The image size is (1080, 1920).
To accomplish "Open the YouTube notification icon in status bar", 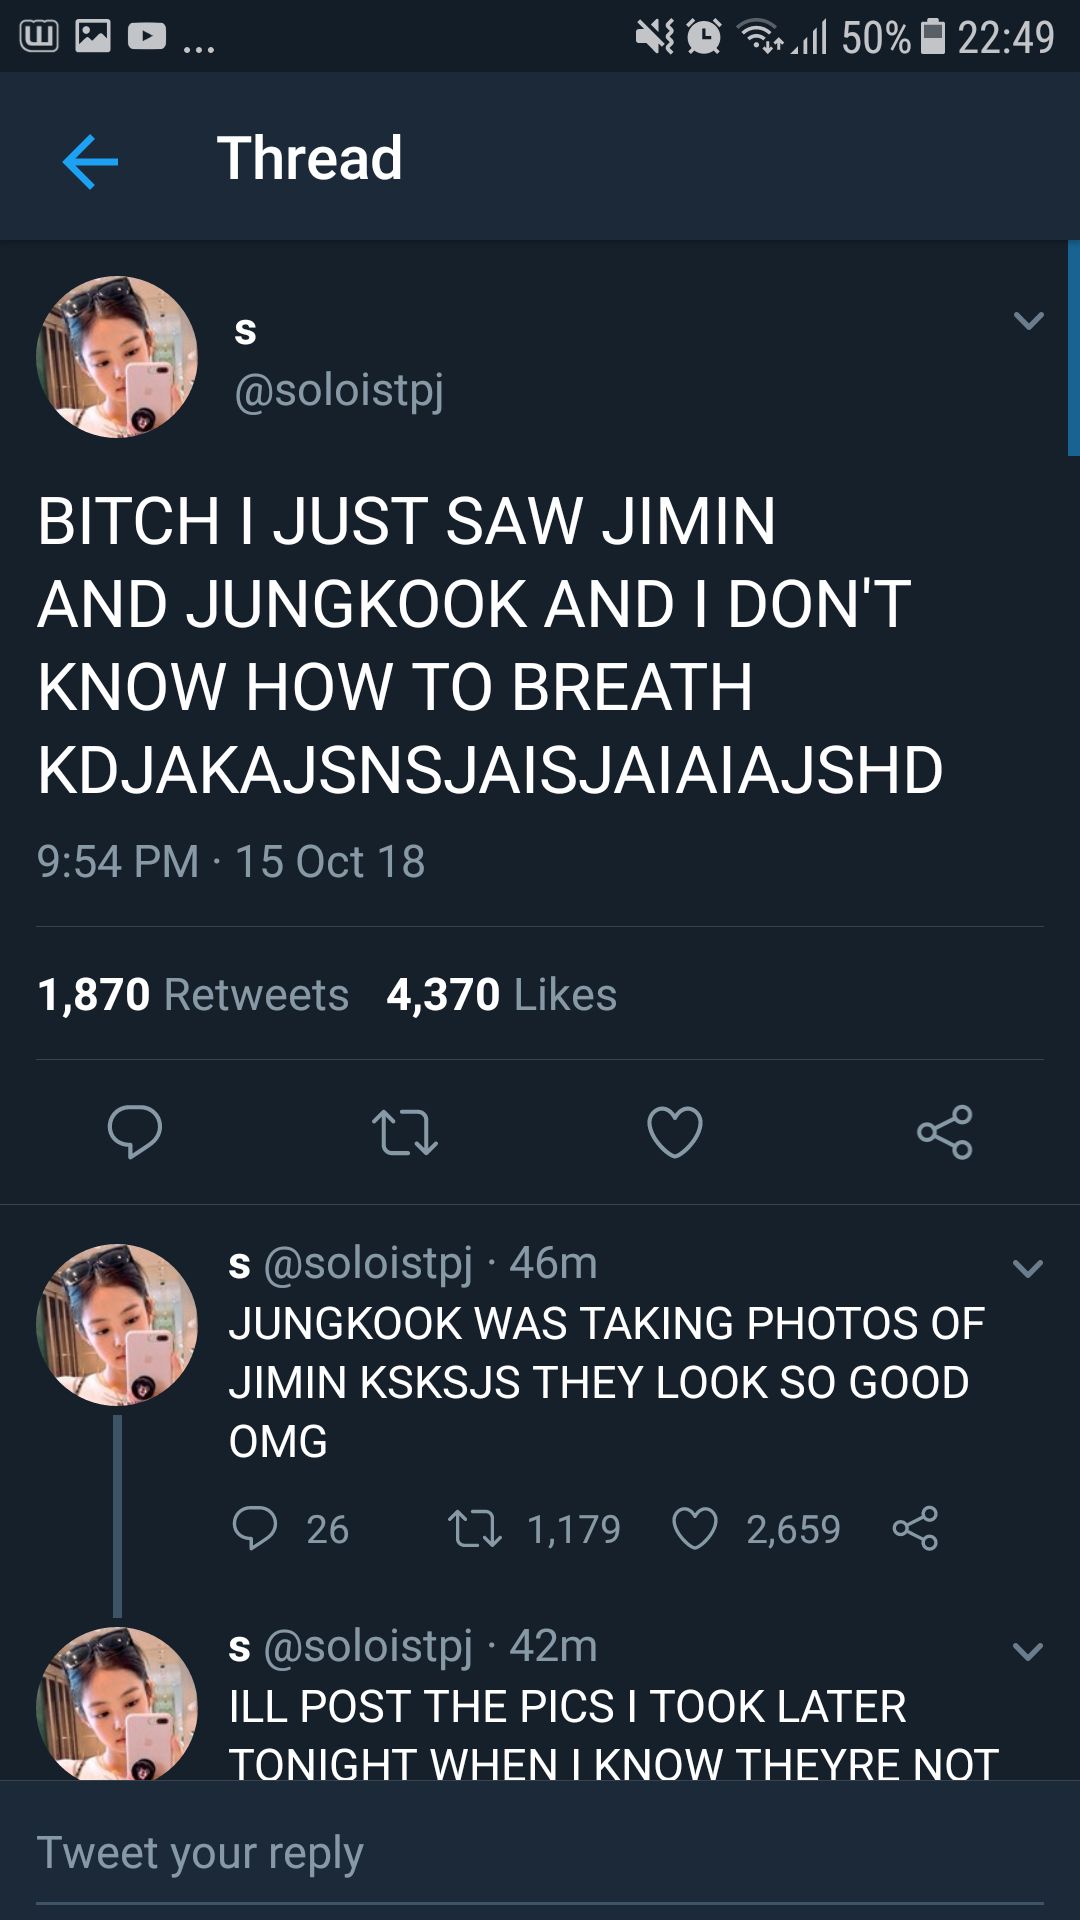I will [147, 37].
